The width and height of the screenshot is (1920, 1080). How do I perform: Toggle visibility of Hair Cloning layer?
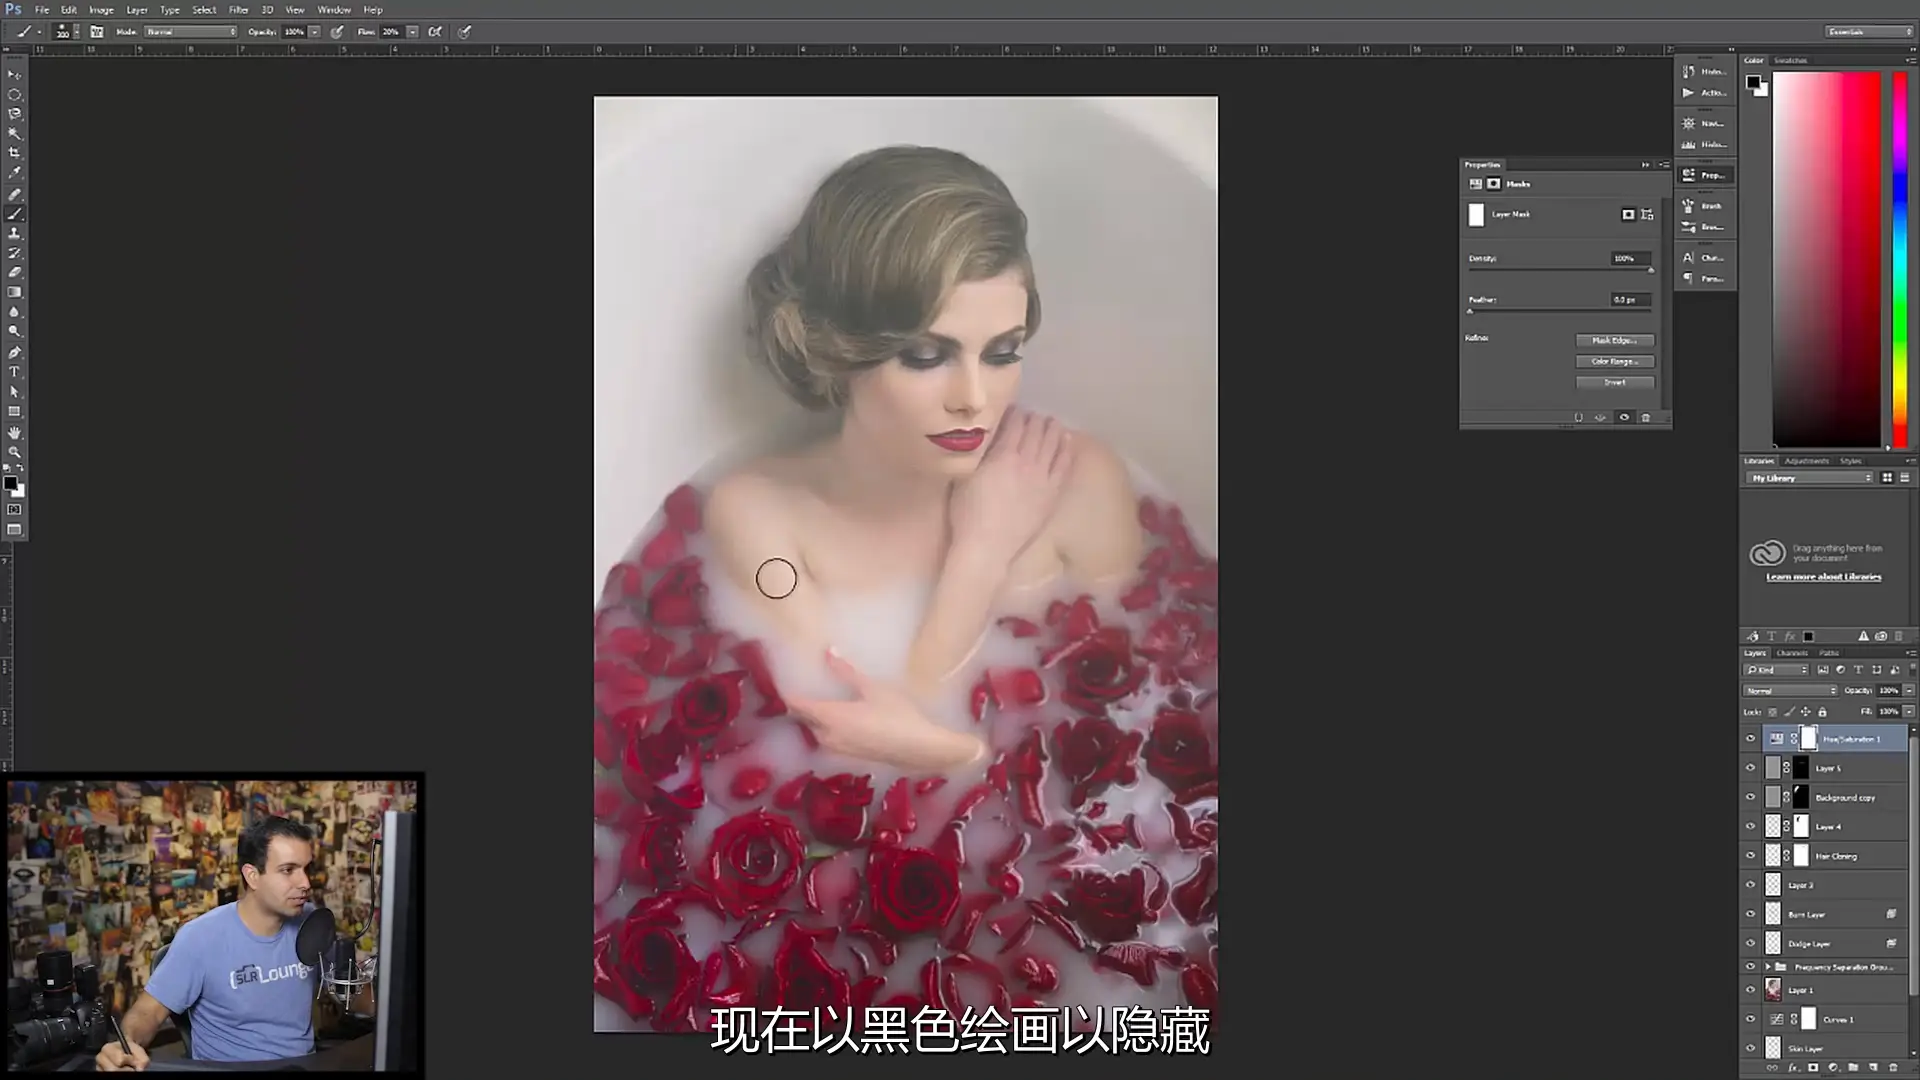coord(1750,856)
